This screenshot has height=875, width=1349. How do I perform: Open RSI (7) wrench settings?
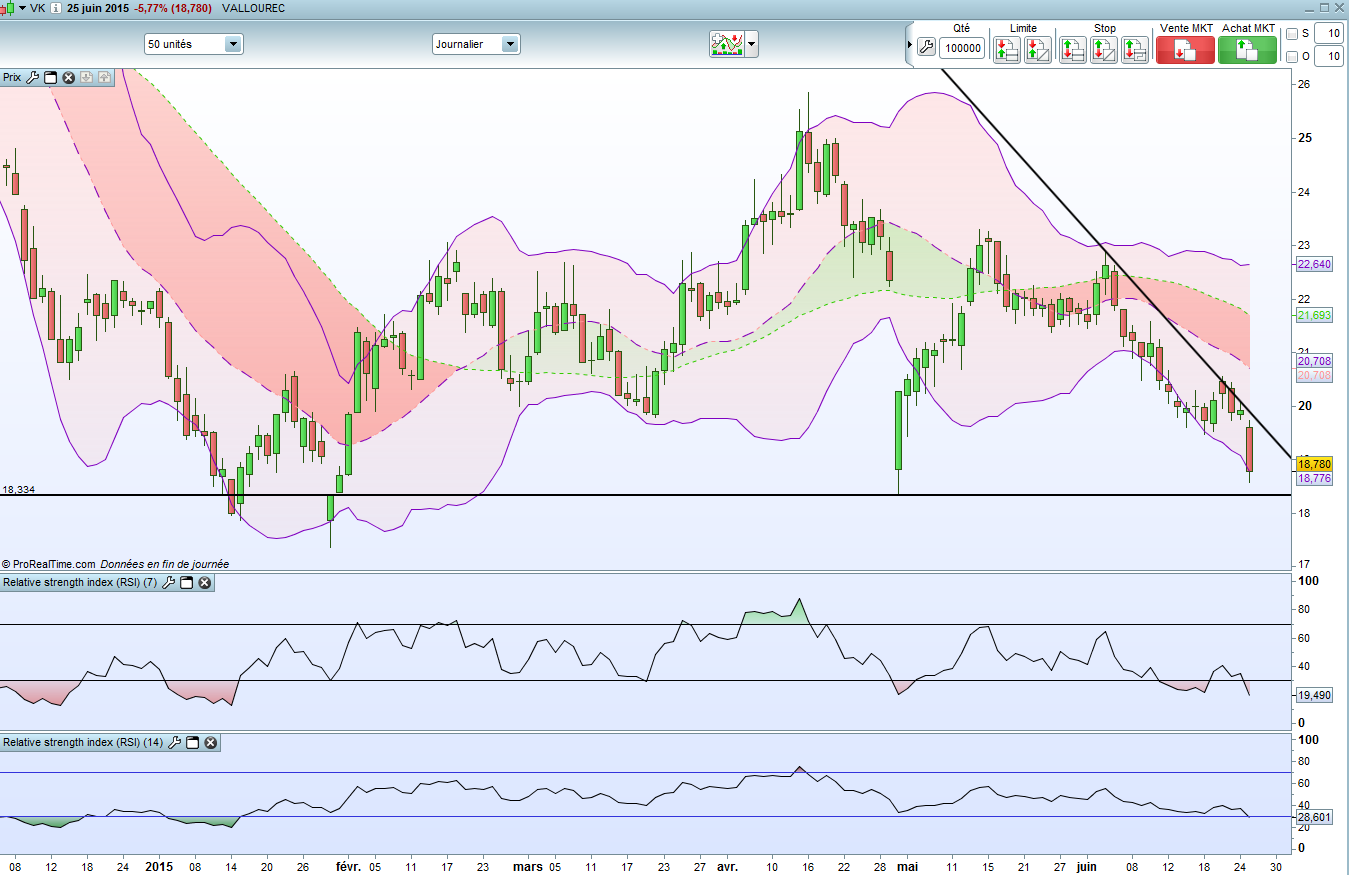(x=168, y=583)
